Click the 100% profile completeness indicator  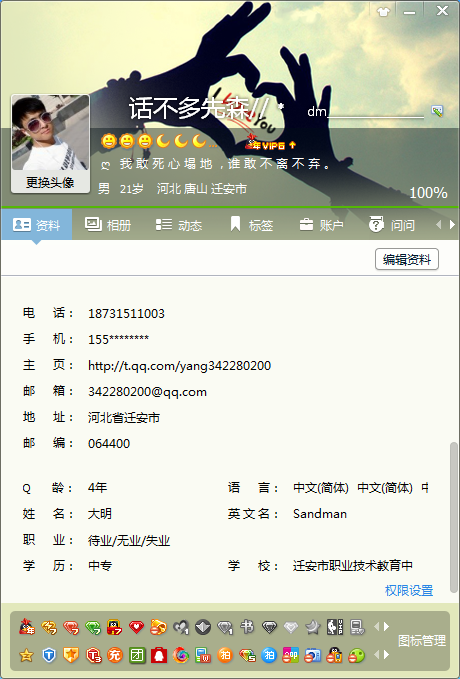[428, 193]
